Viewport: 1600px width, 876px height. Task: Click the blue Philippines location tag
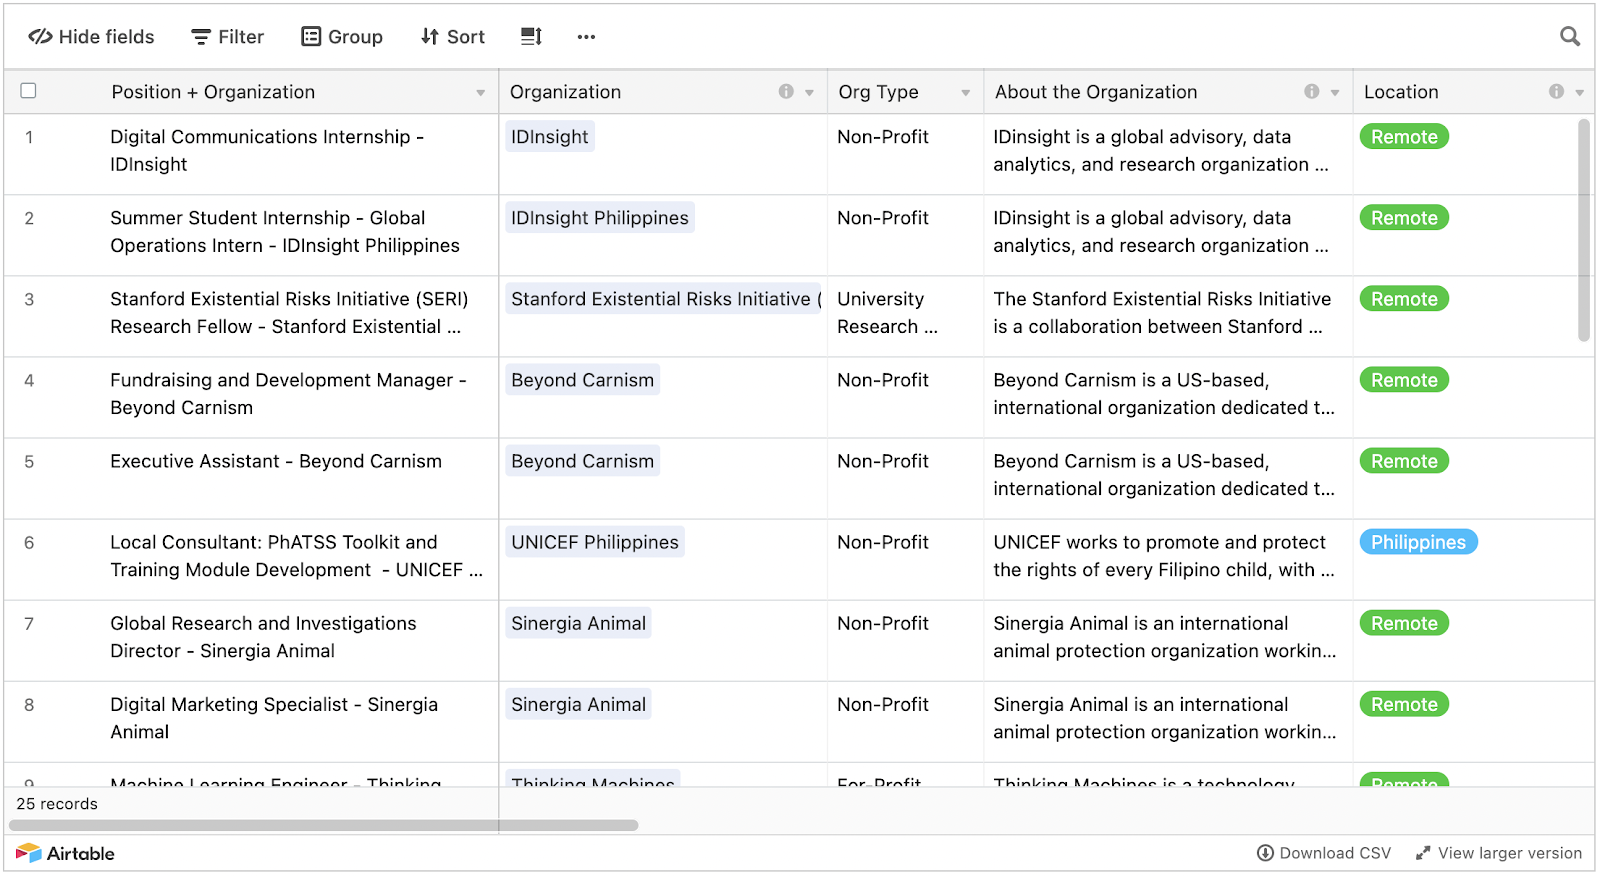coord(1418,542)
